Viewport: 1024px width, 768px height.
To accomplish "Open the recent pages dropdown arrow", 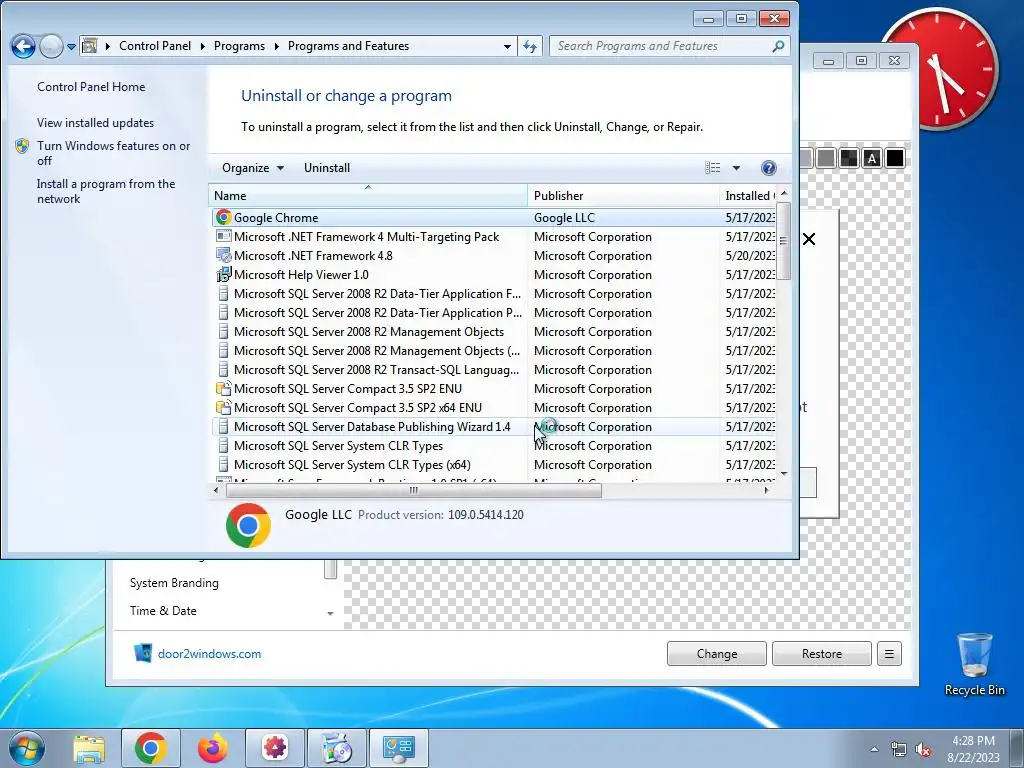I will click(71, 47).
